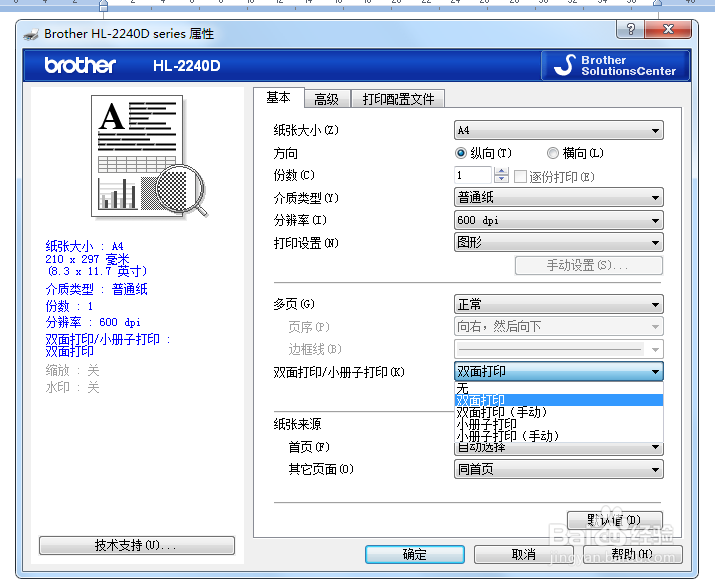
Task: Open Brother SolutionsCenter link
Action: [616, 66]
